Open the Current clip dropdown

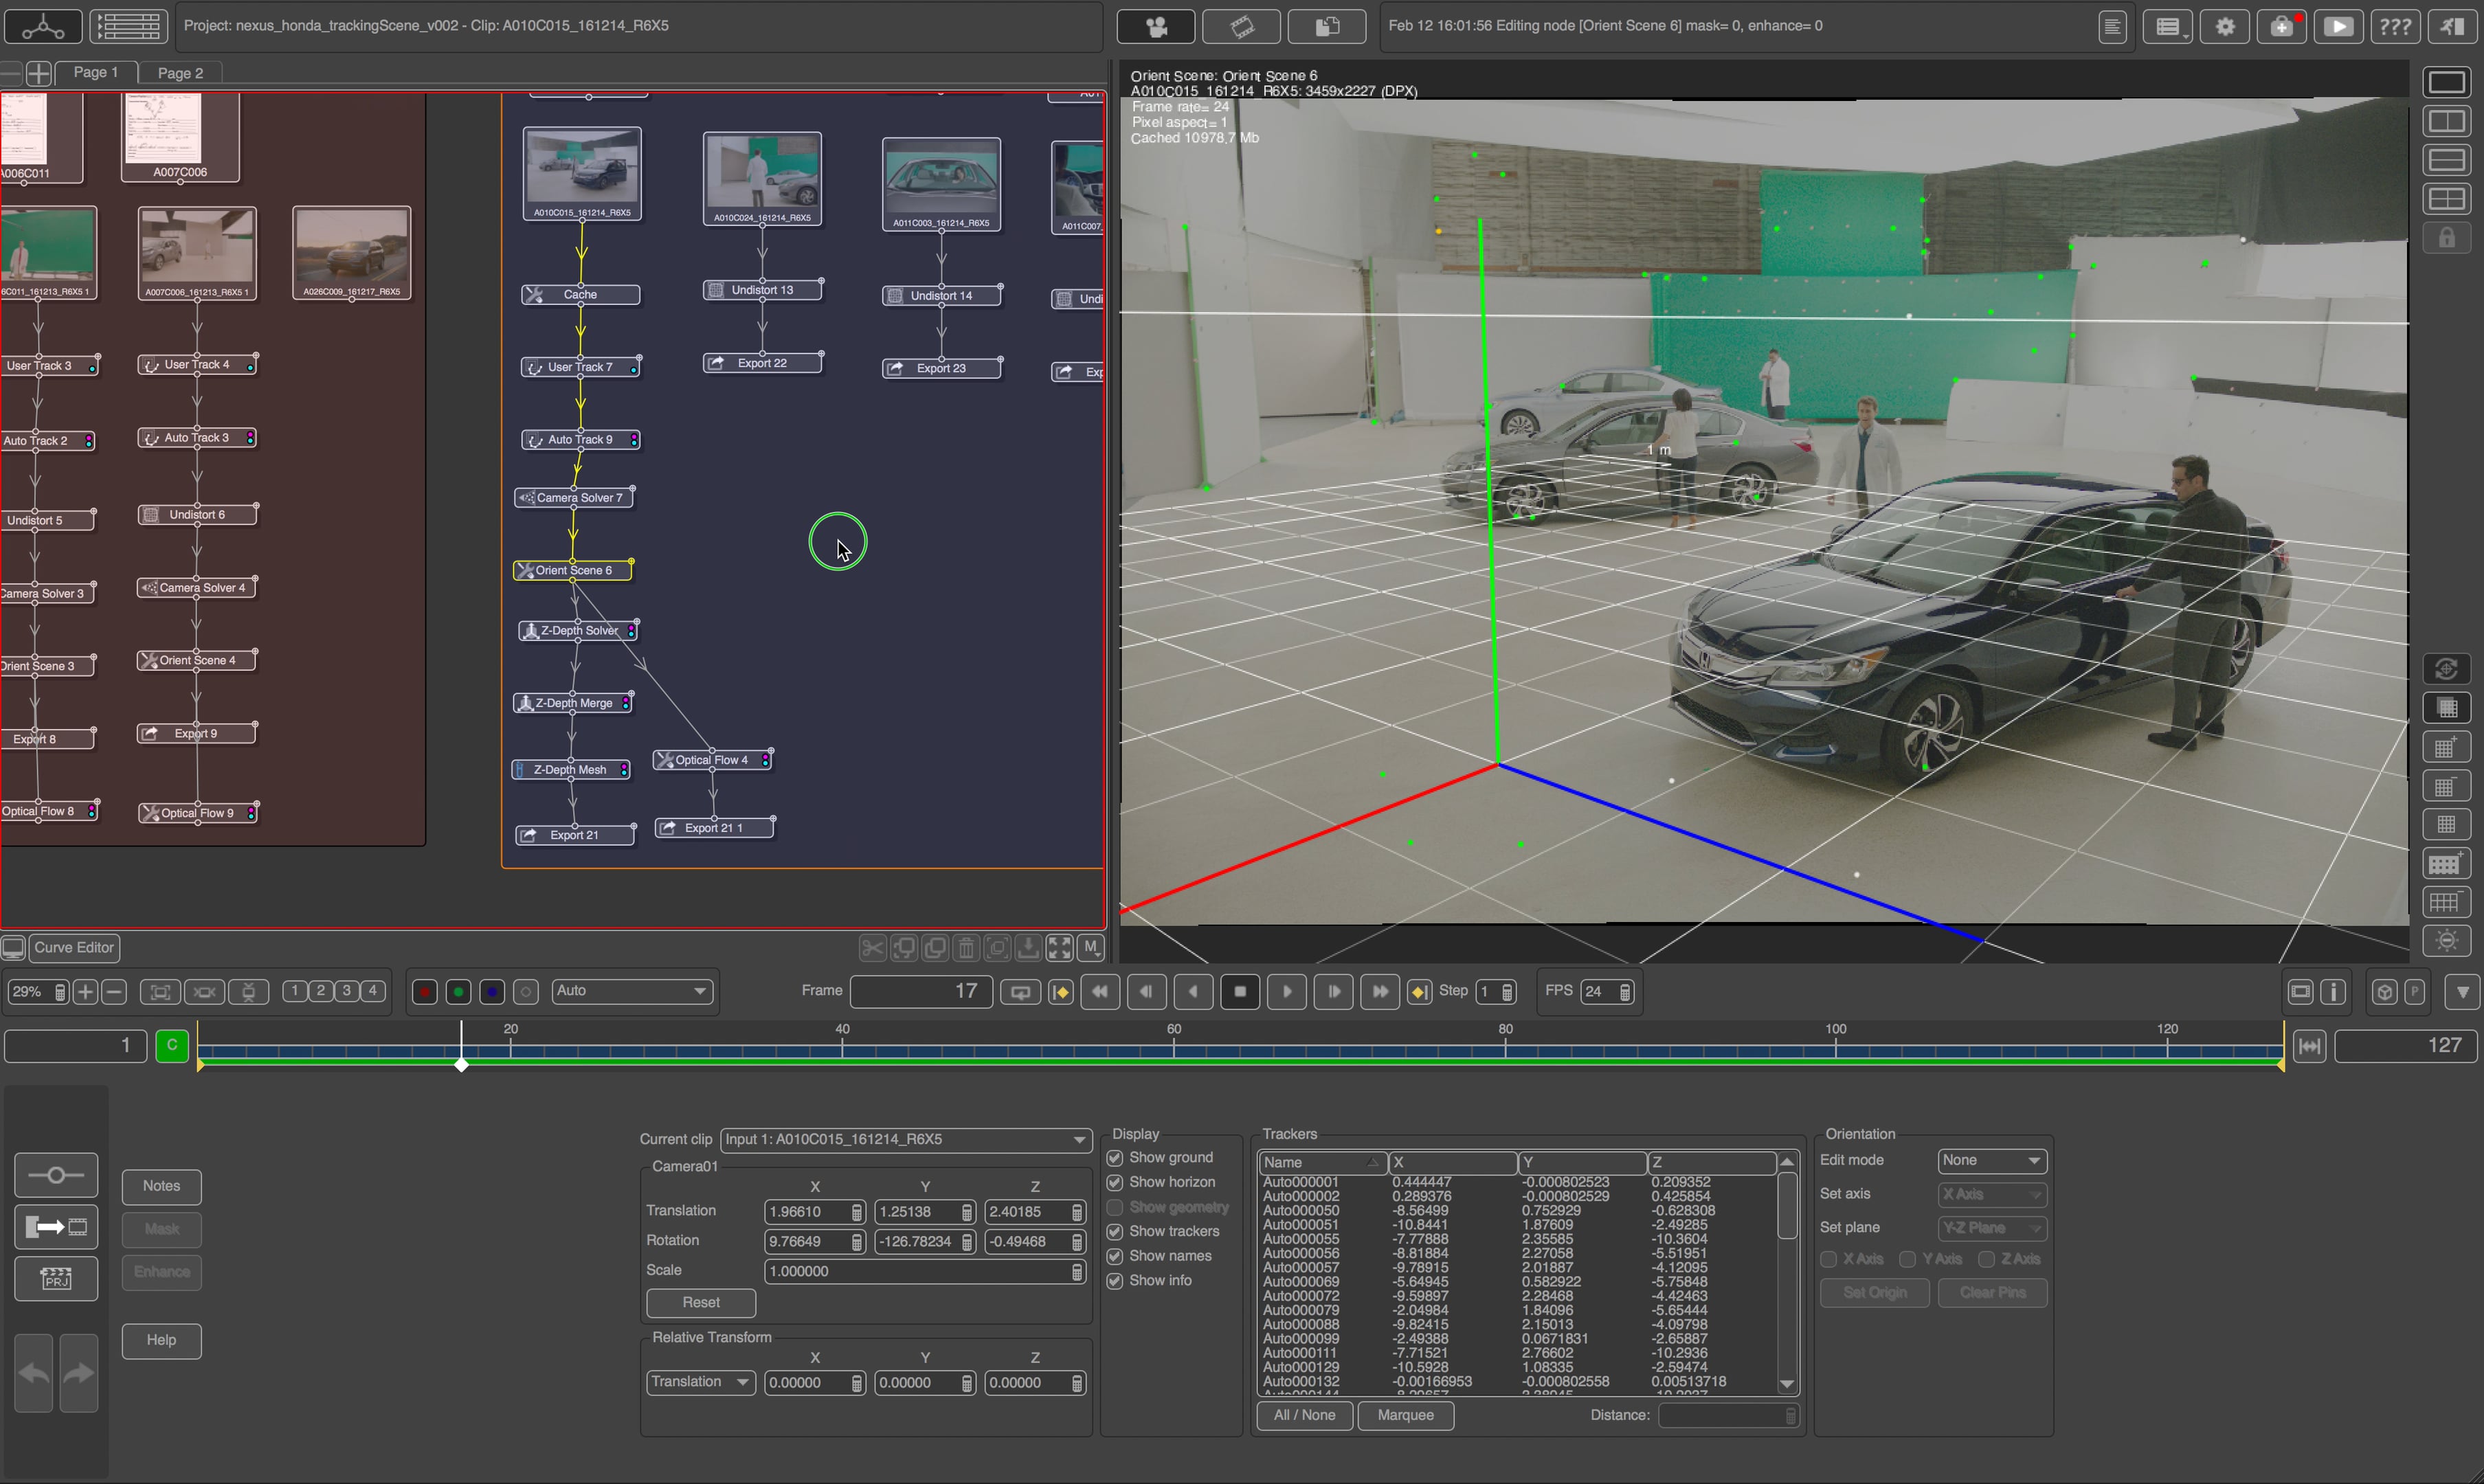click(905, 1140)
